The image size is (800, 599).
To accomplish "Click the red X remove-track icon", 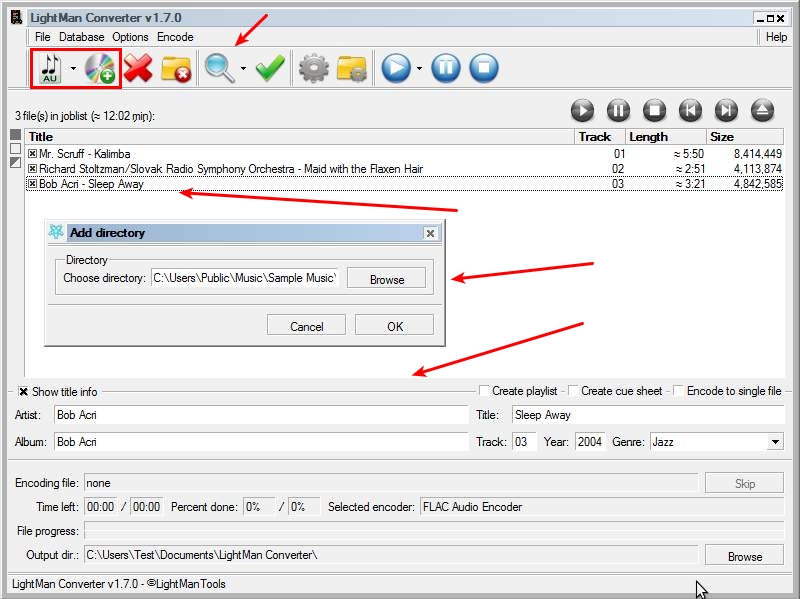I will pyautogui.click(x=138, y=68).
